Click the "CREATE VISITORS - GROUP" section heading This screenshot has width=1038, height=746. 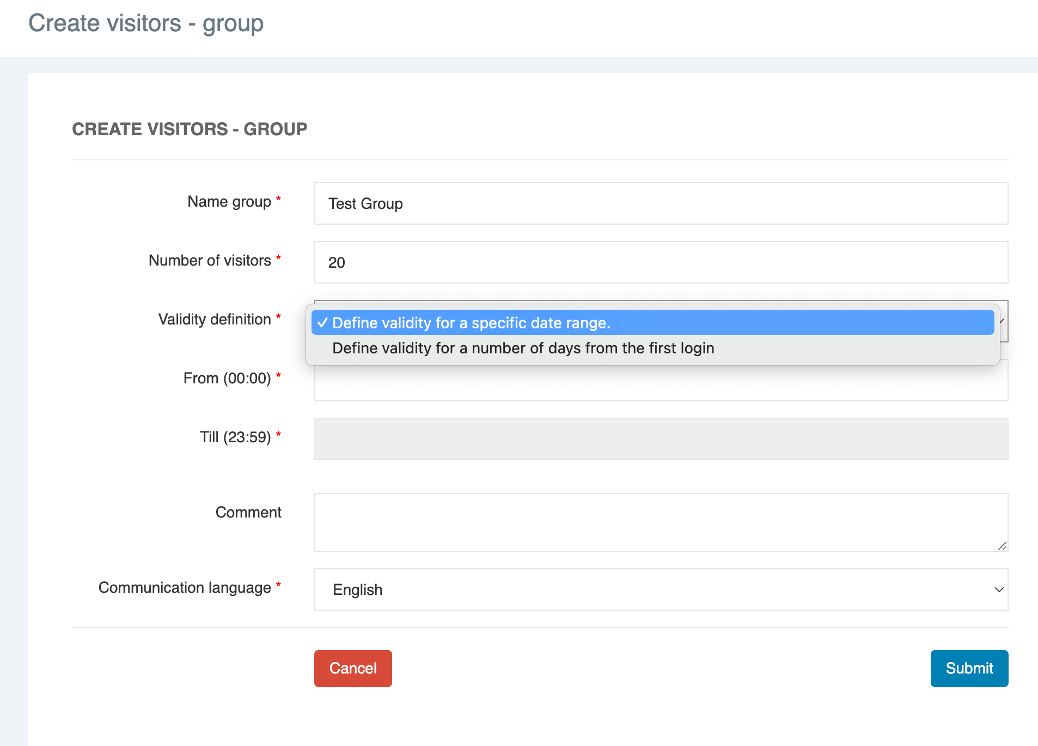[189, 129]
